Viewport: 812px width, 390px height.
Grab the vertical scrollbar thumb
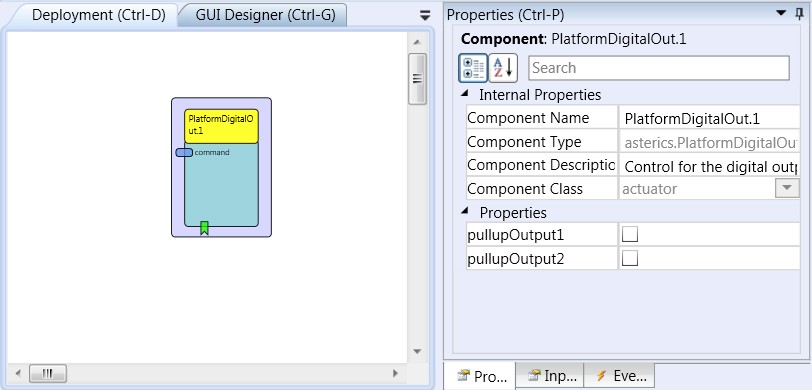click(x=417, y=79)
